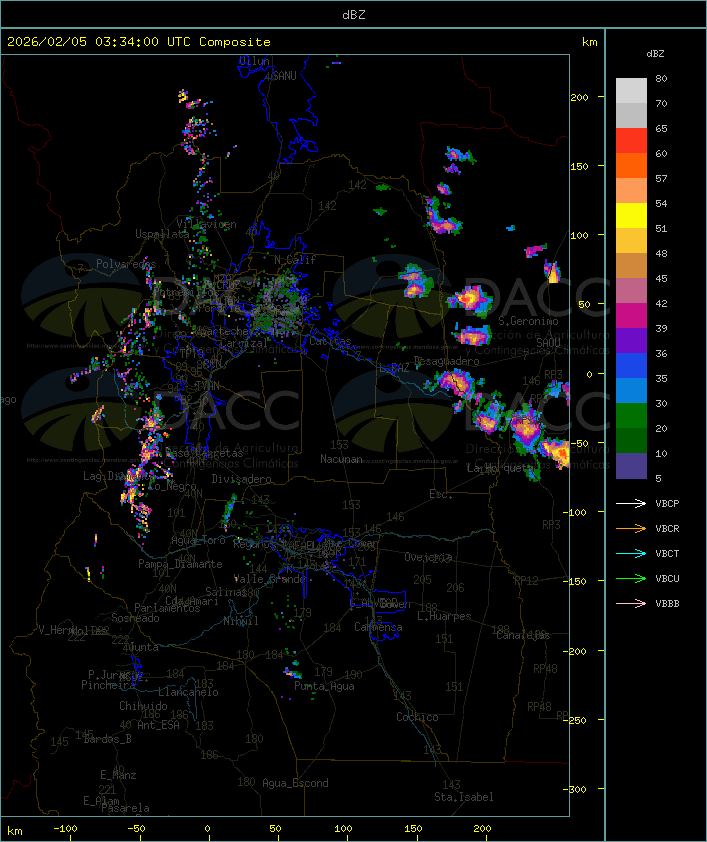Viewport: 707px width, 842px height.
Task: Click the Agua_Escond map label
Action: 295,783
